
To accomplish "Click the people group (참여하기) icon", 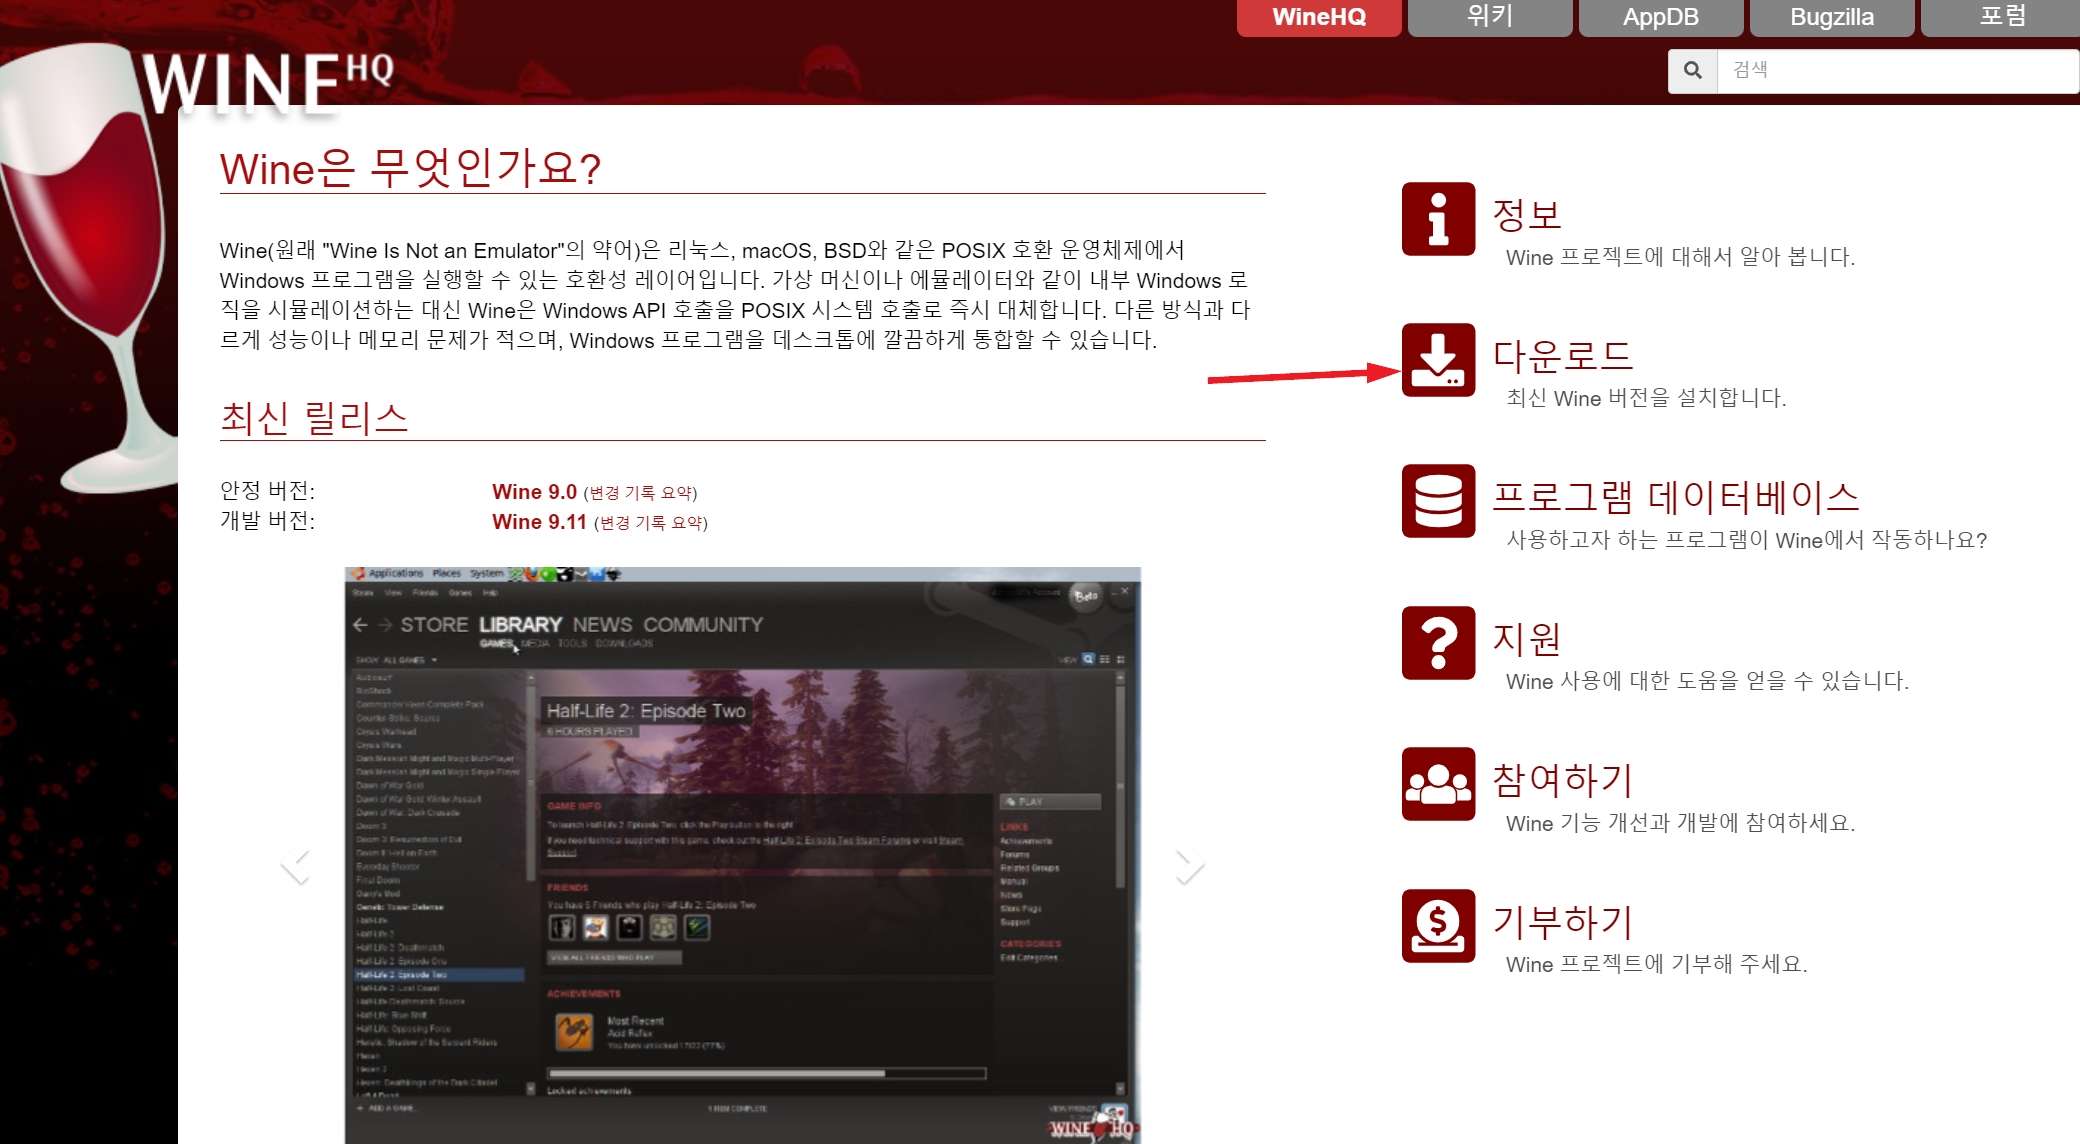I will [1438, 784].
